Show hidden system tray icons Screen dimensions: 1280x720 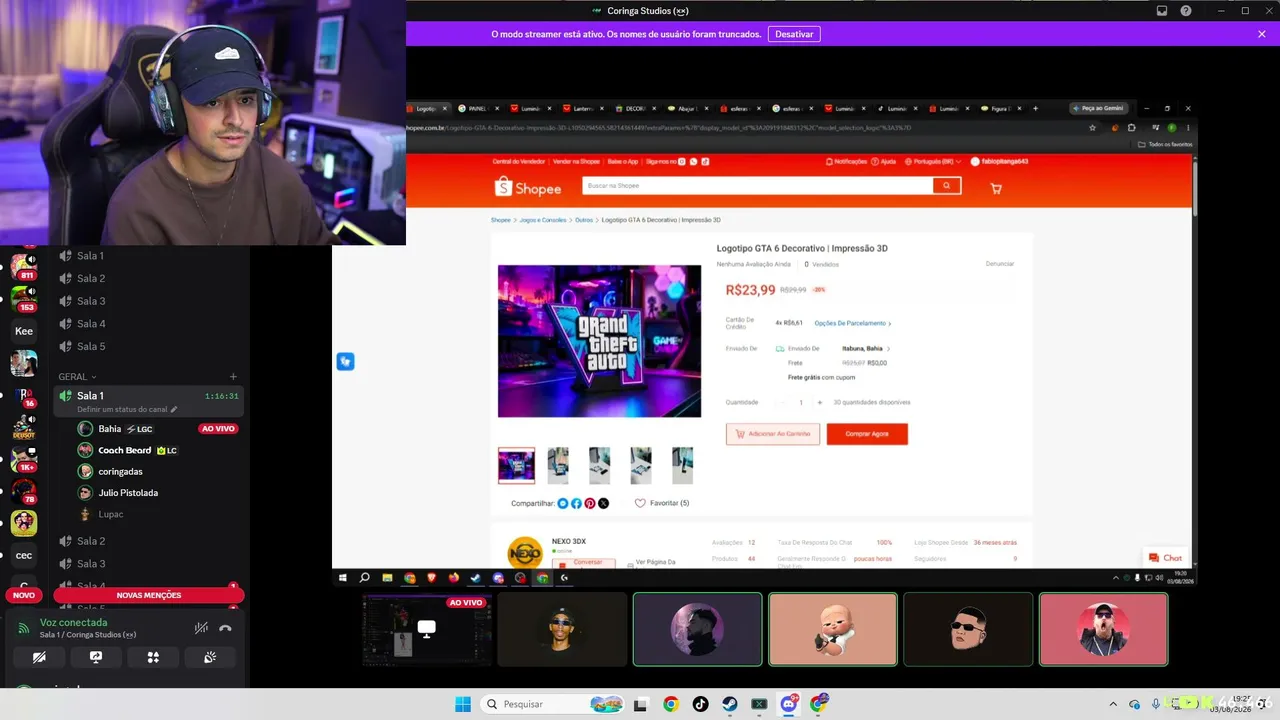(1115, 704)
